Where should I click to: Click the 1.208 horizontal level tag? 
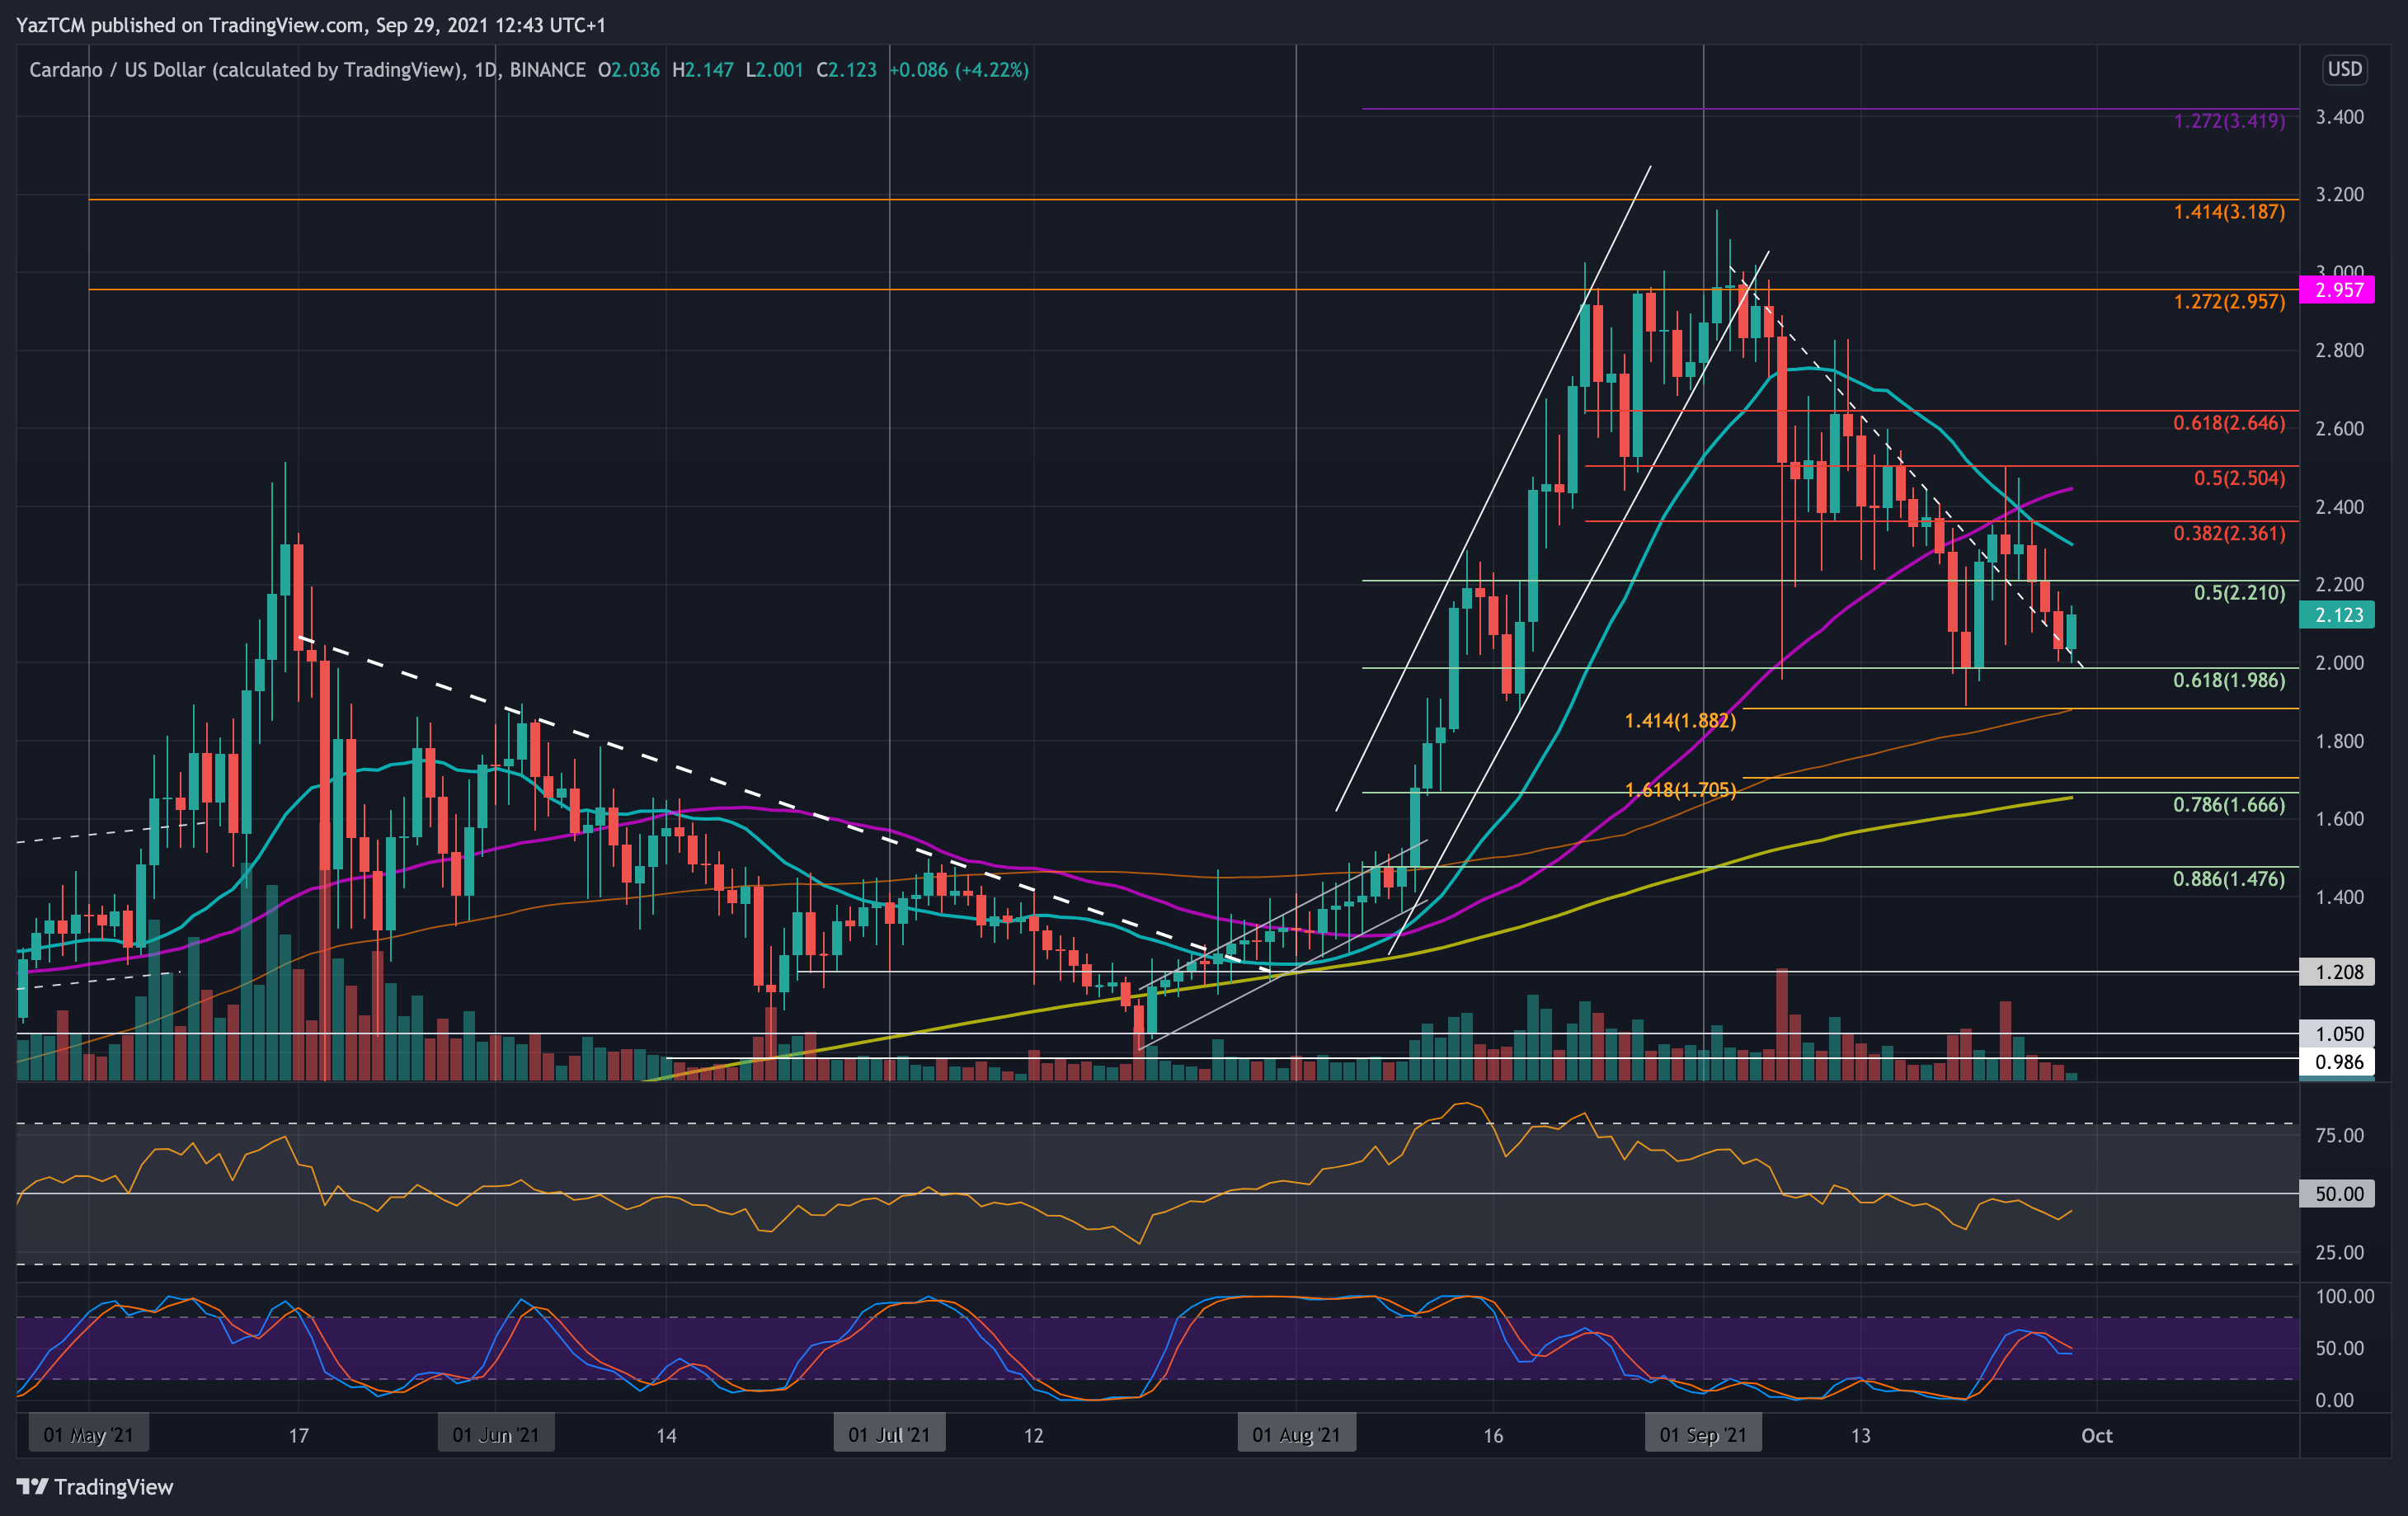[x=2337, y=972]
